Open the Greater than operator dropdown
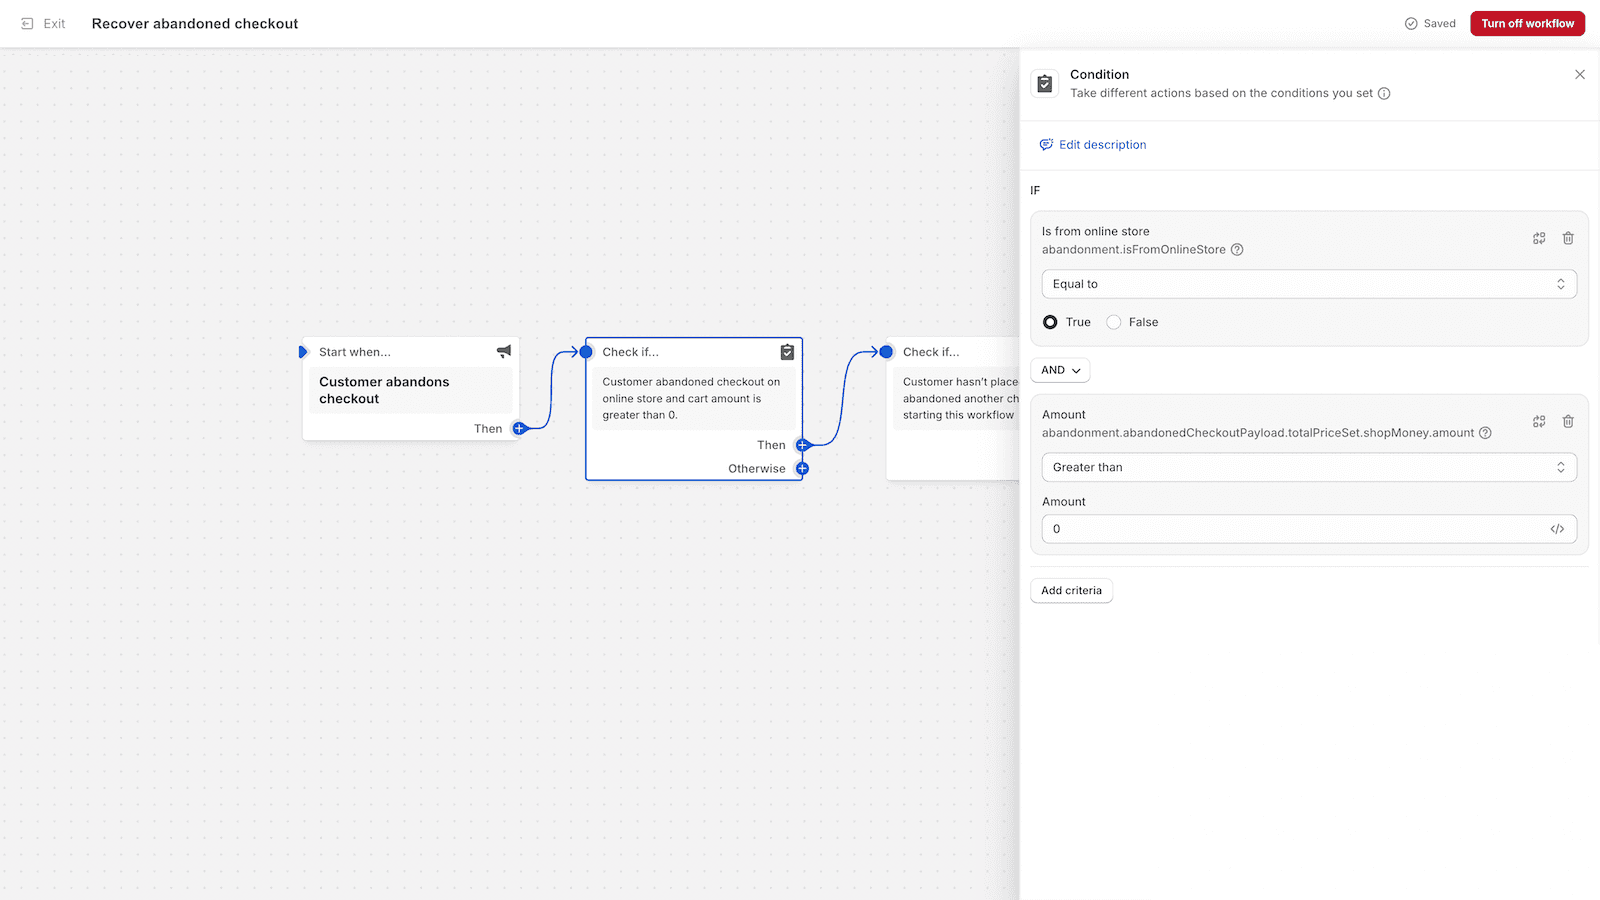Image resolution: width=1600 pixels, height=900 pixels. pyautogui.click(x=1309, y=467)
